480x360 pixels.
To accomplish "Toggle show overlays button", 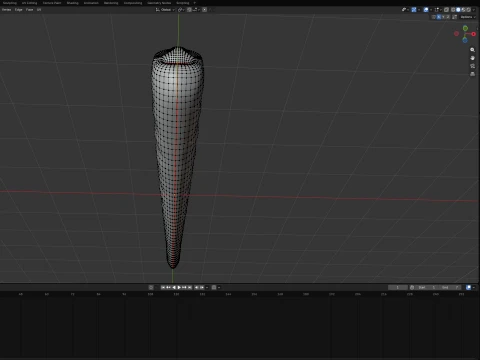I will pyautogui.click(x=426, y=10).
